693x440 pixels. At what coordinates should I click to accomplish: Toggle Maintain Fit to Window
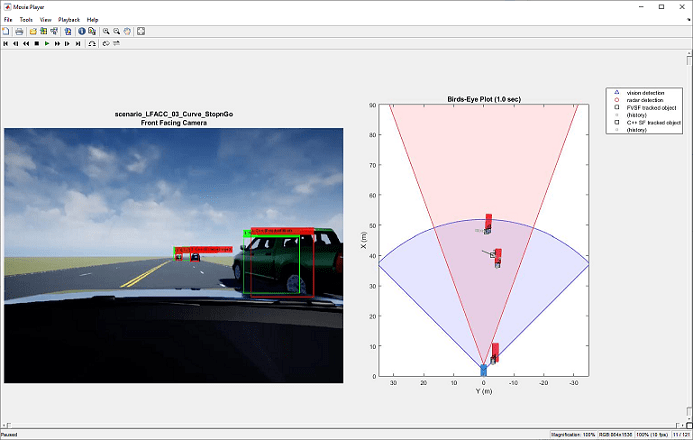click(x=141, y=31)
